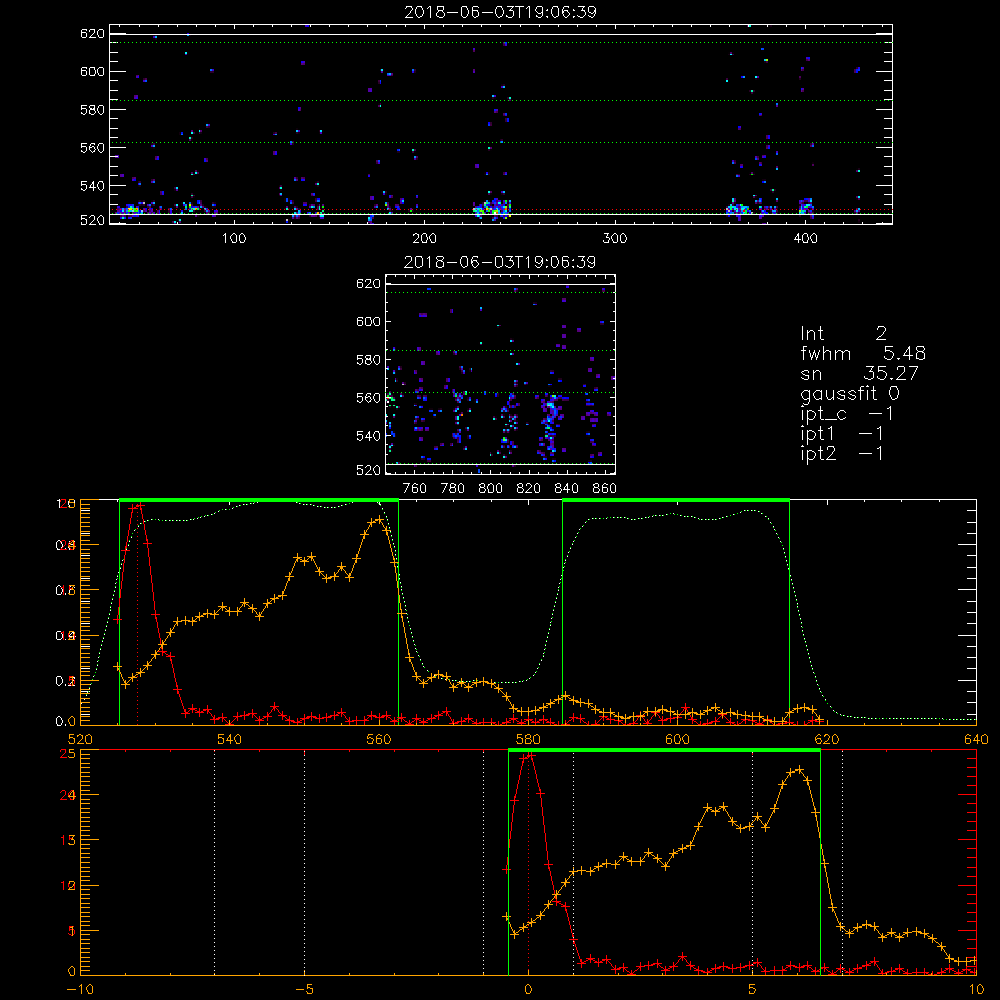
Task: Click x-axis label 760 on middle plot
Action: click(415, 489)
